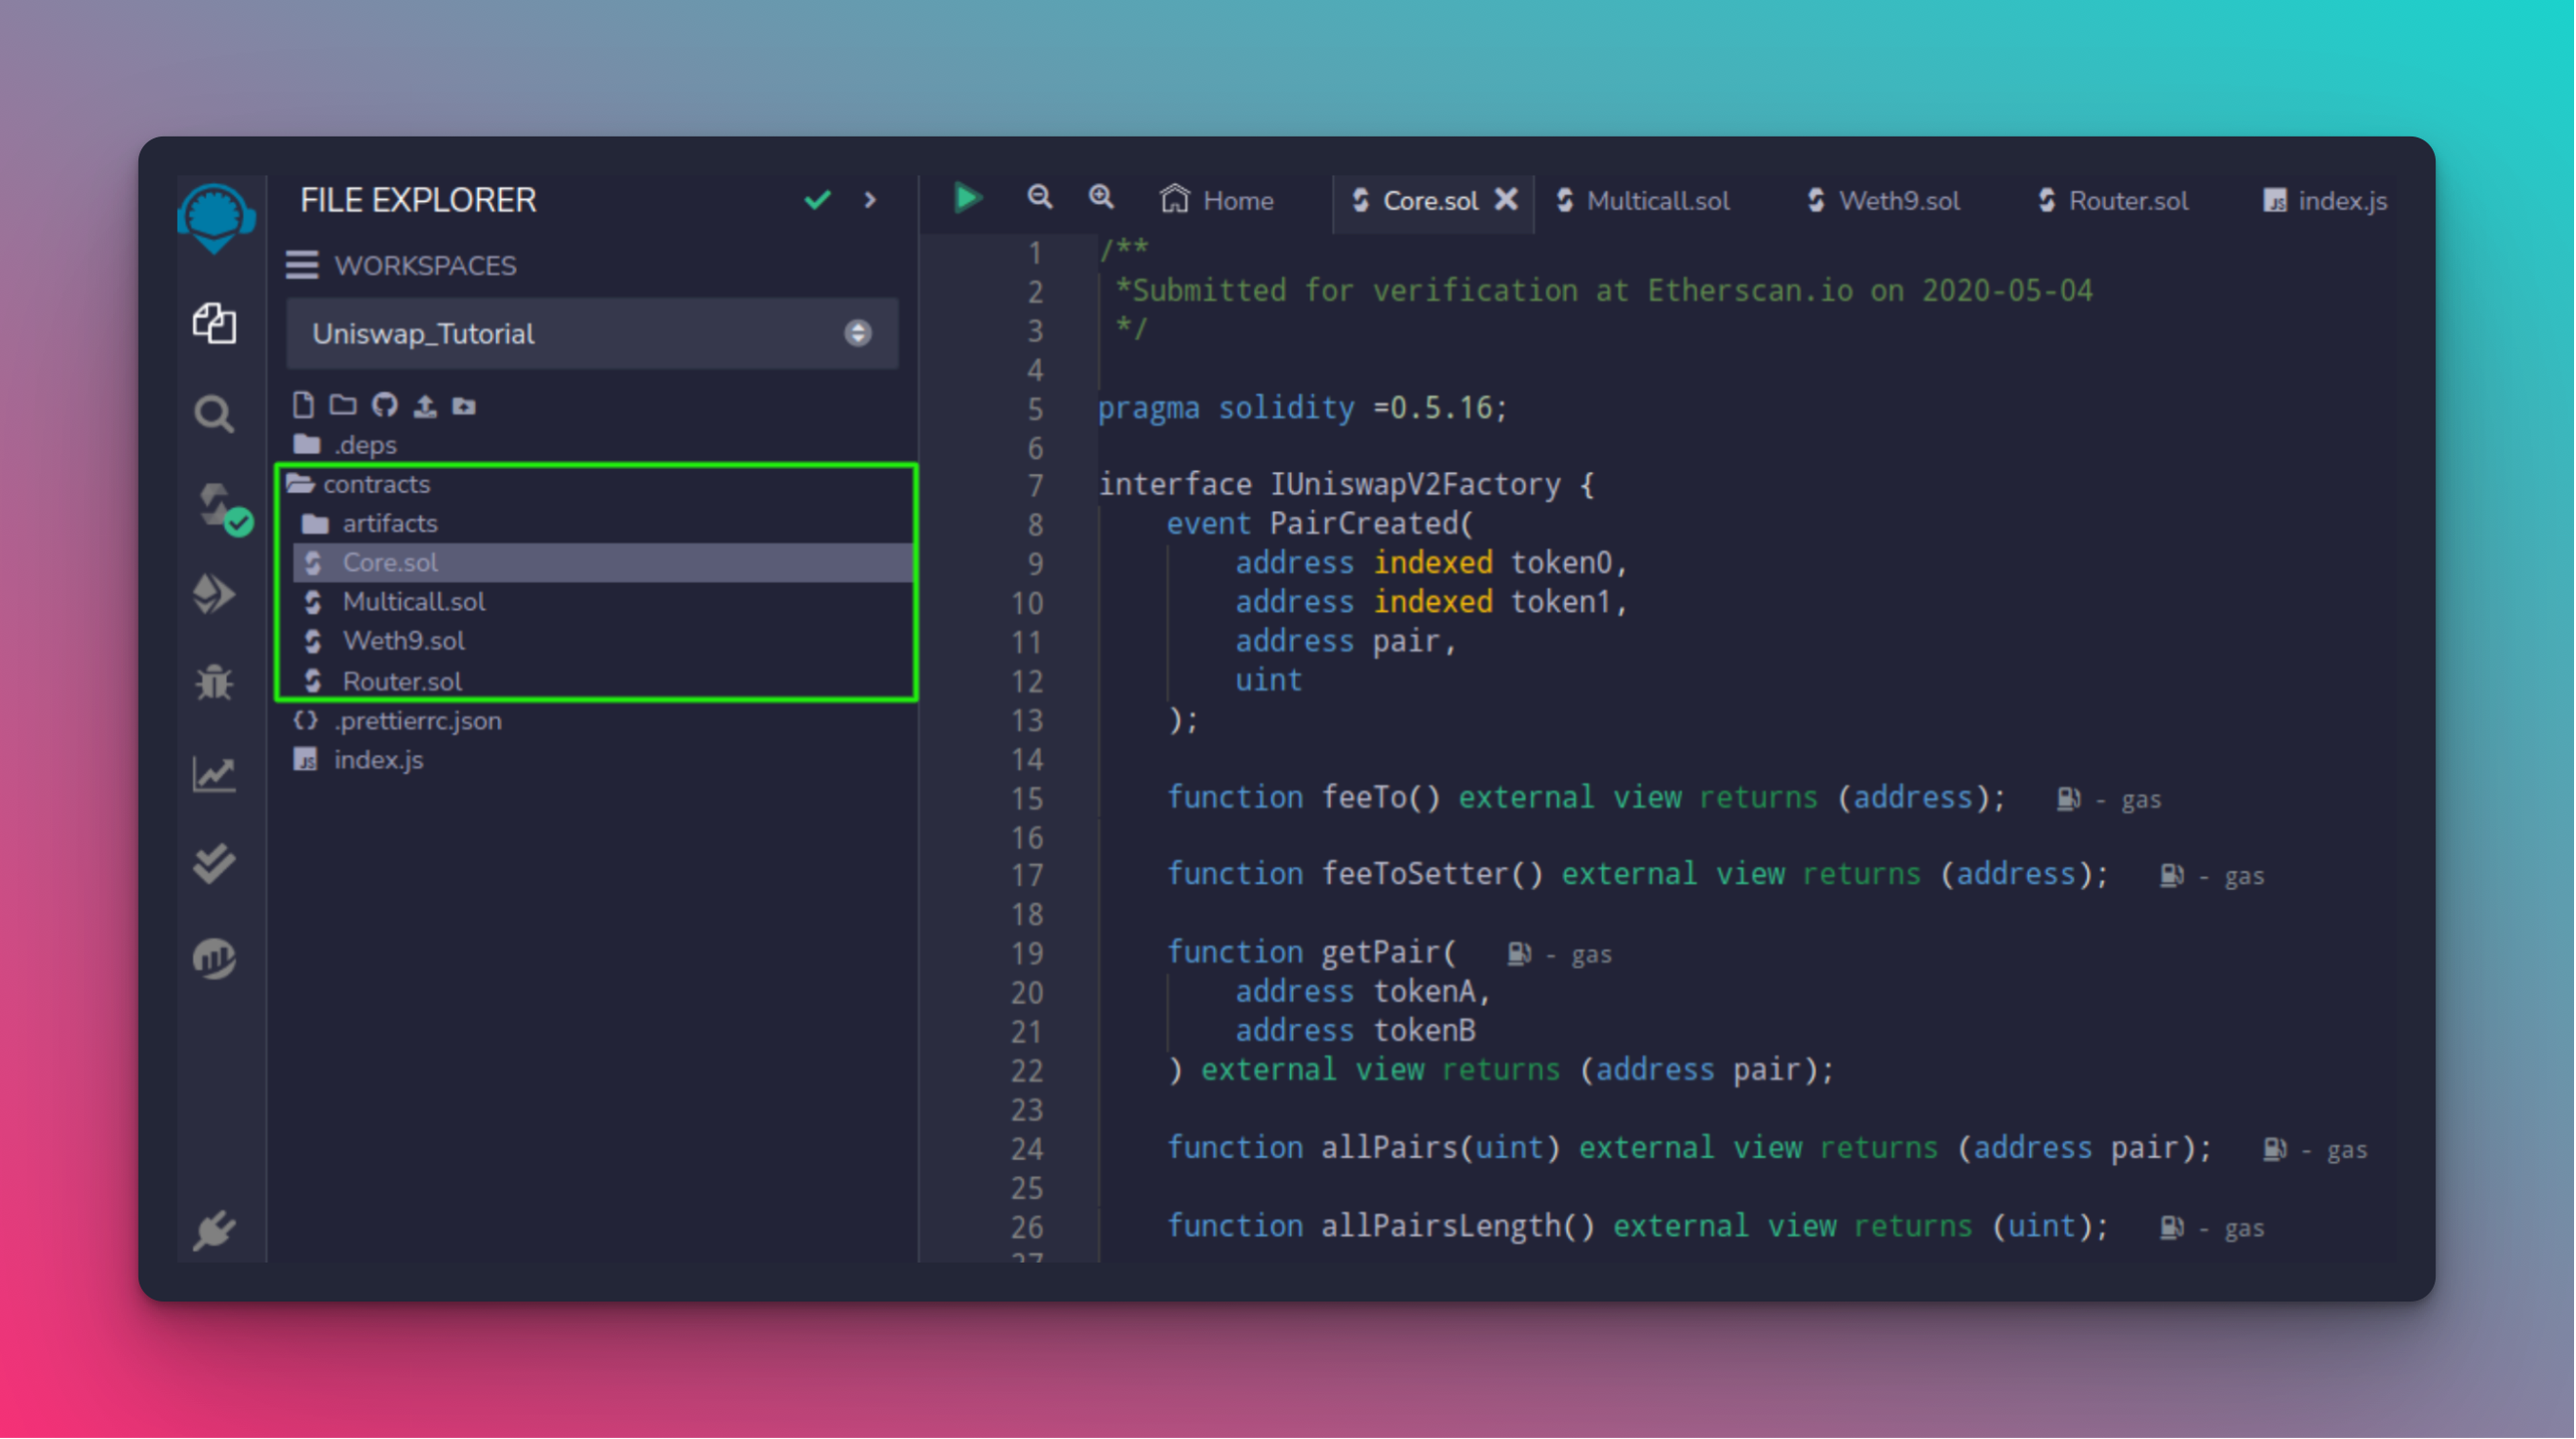This screenshot has width=2576, height=1439.
Task: Click gas estimate icon on allPairsLength line
Action: pyautogui.click(x=2171, y=1226)
